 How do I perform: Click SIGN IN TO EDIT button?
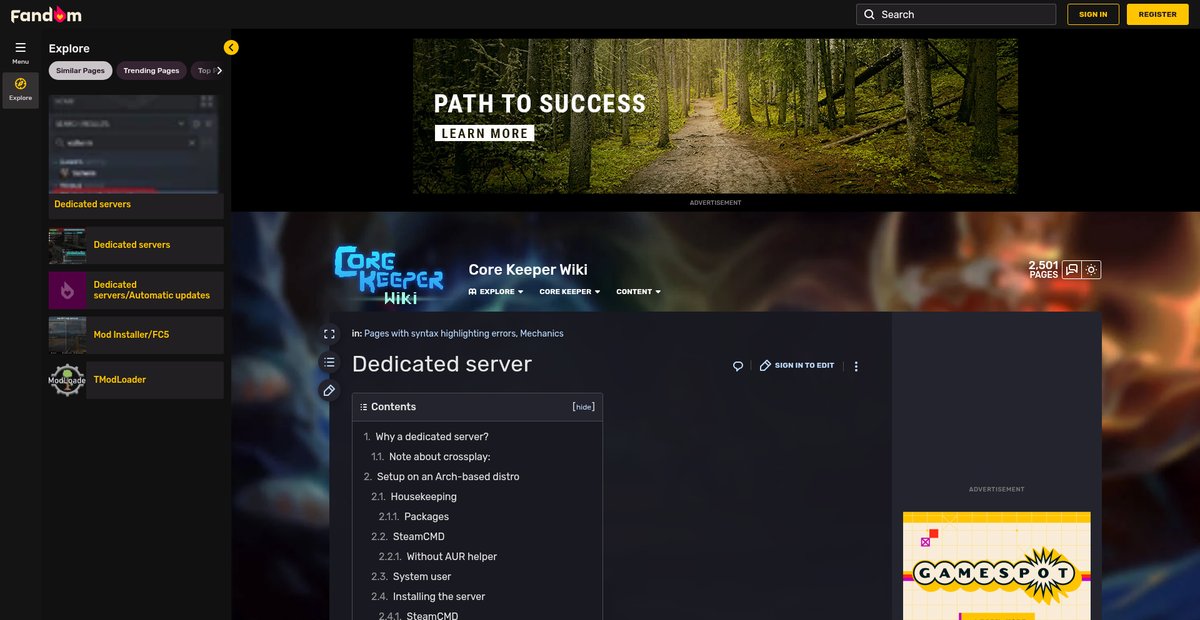pos(797,366)
